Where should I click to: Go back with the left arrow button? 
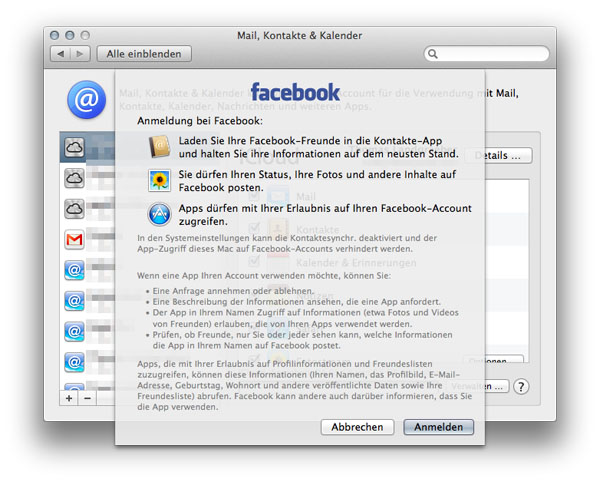(x=60, y=54)
